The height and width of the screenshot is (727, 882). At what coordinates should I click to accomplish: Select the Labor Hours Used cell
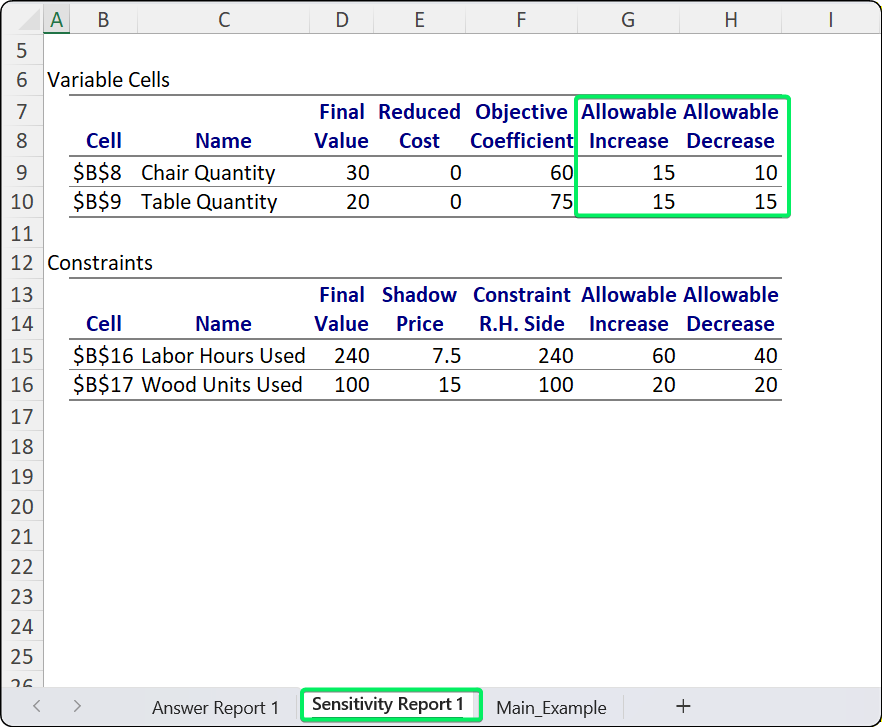223,355
